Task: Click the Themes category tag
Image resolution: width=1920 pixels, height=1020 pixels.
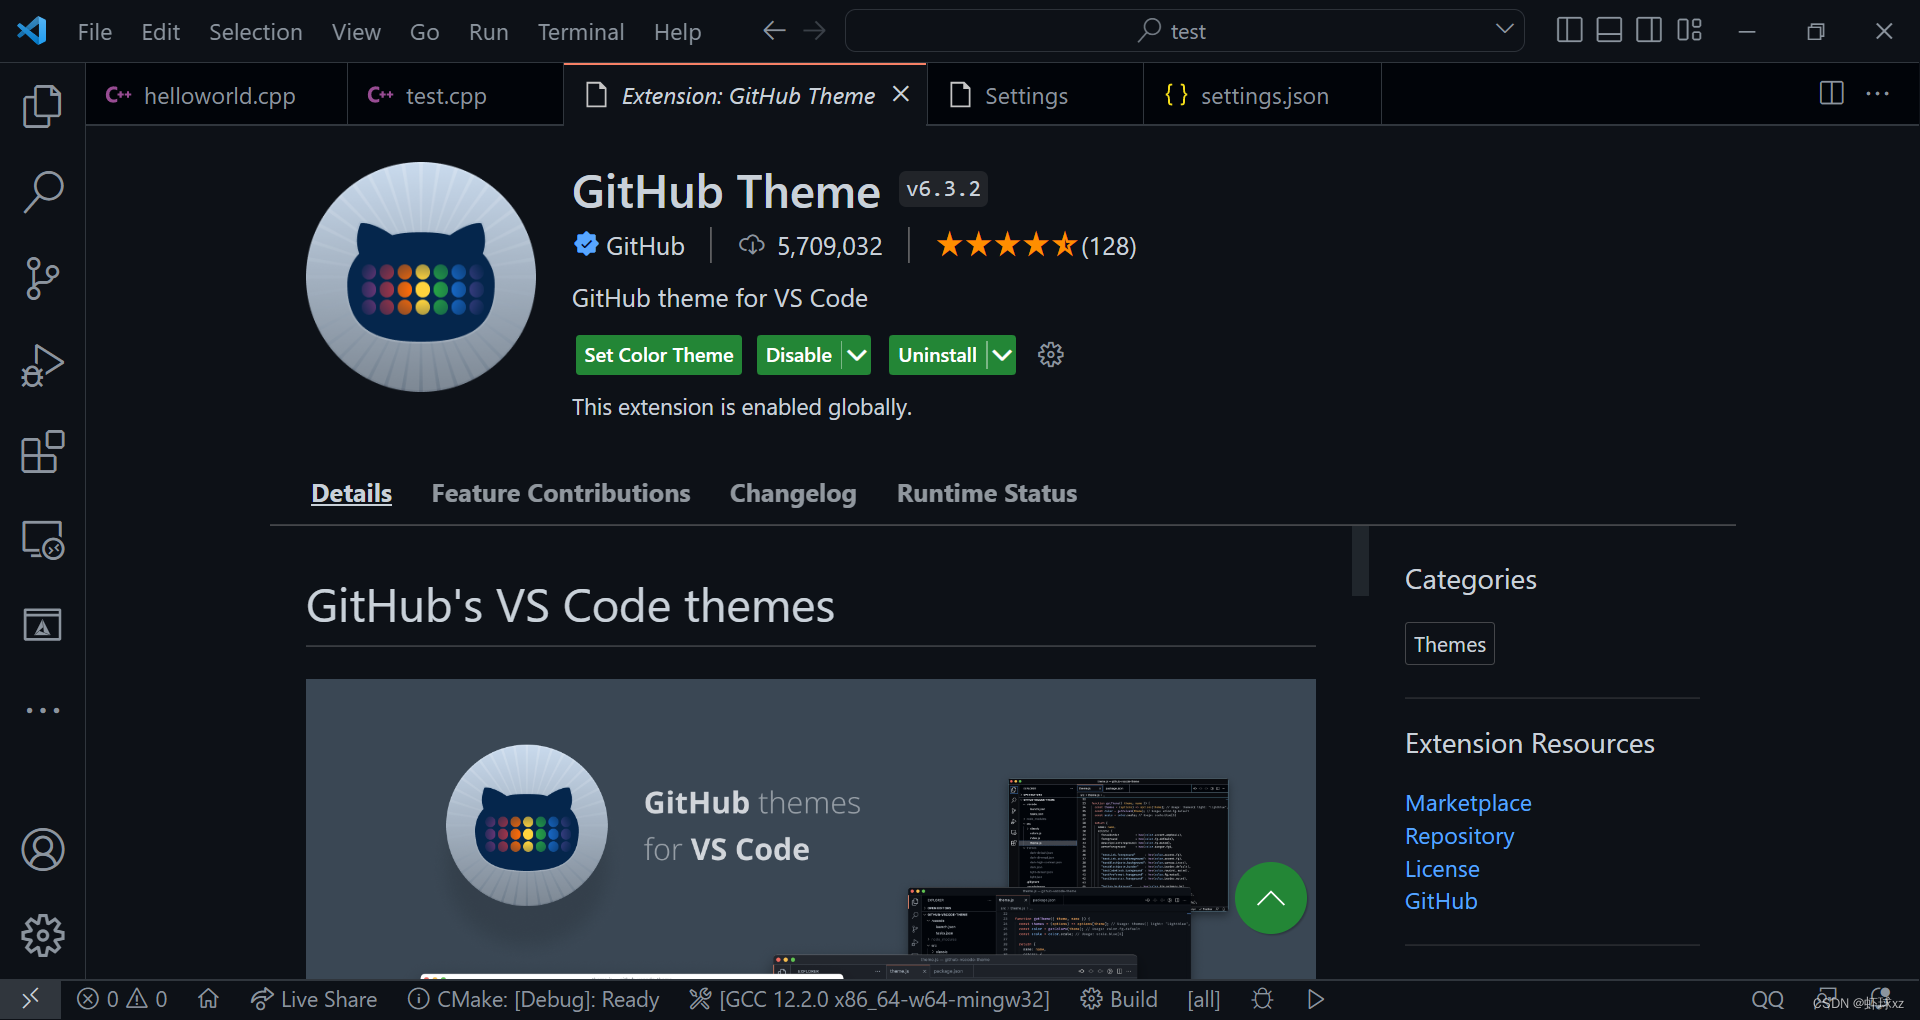Action: [1449, 644]
